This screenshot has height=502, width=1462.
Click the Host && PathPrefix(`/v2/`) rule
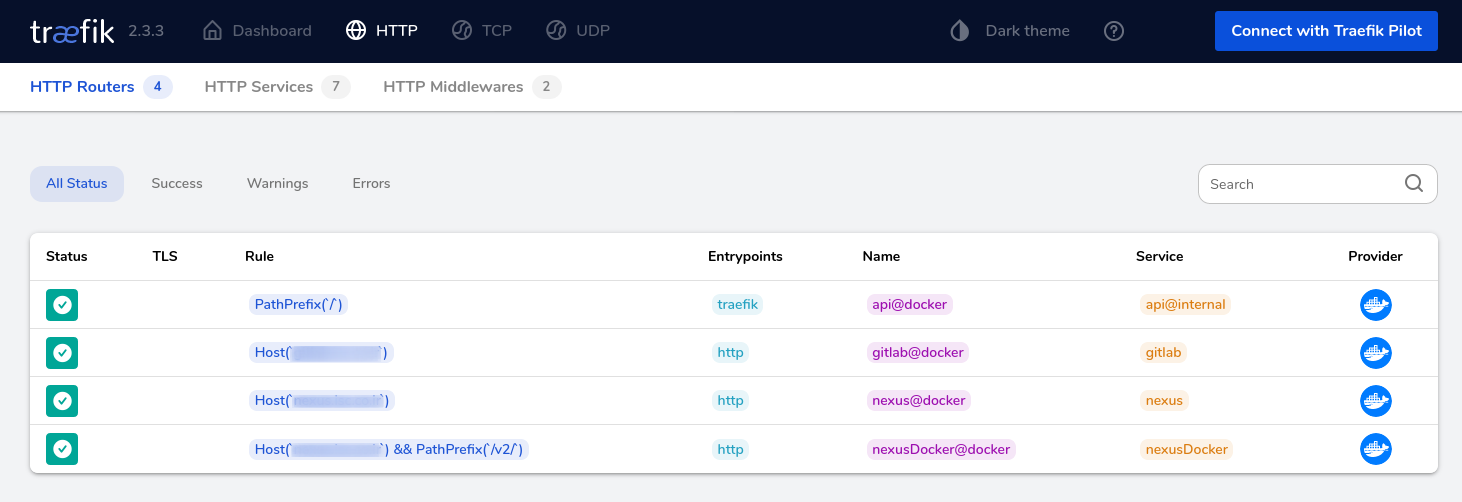(389, 449)
